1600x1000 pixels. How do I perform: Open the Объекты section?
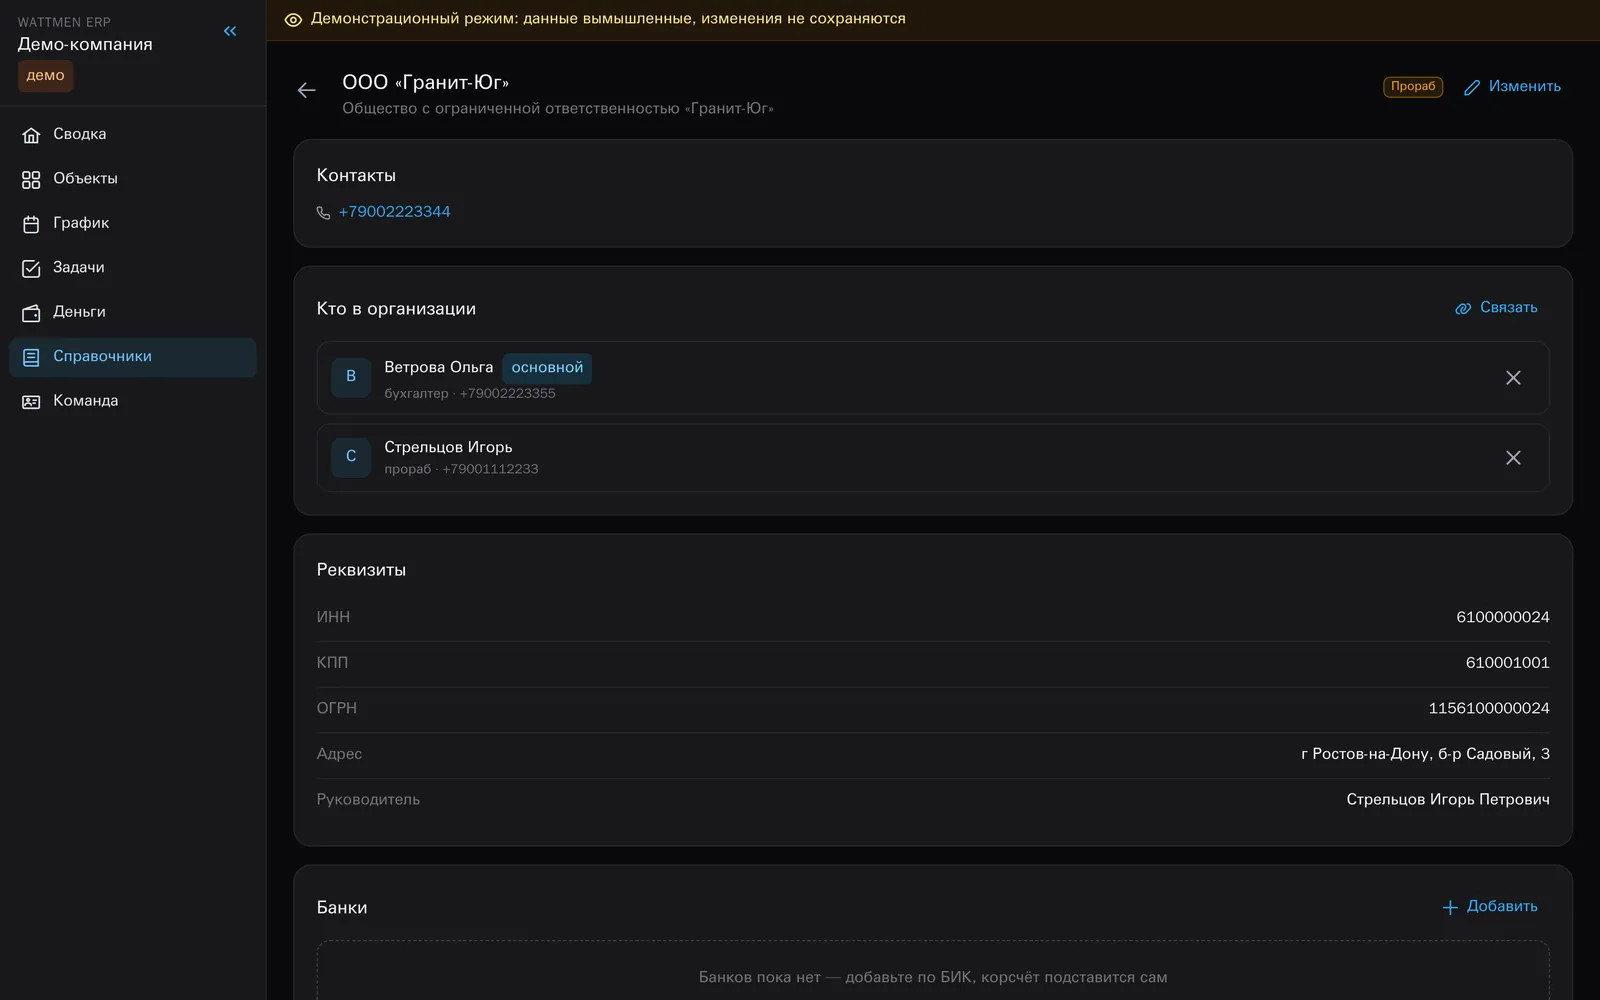pyautogui.click(x=133, y=179)
